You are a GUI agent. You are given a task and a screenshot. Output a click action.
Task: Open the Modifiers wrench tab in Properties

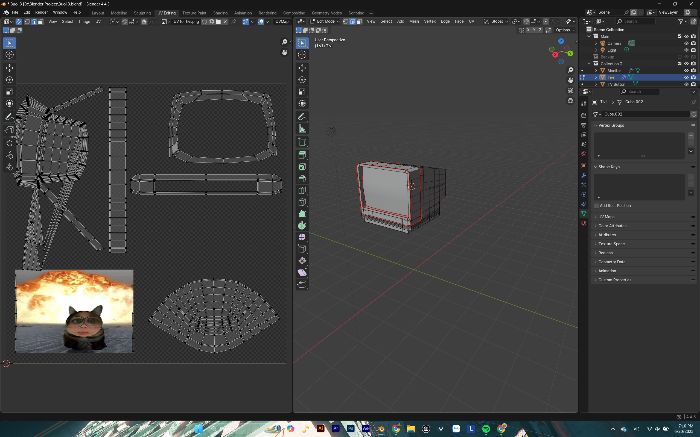tap(583, 175)
